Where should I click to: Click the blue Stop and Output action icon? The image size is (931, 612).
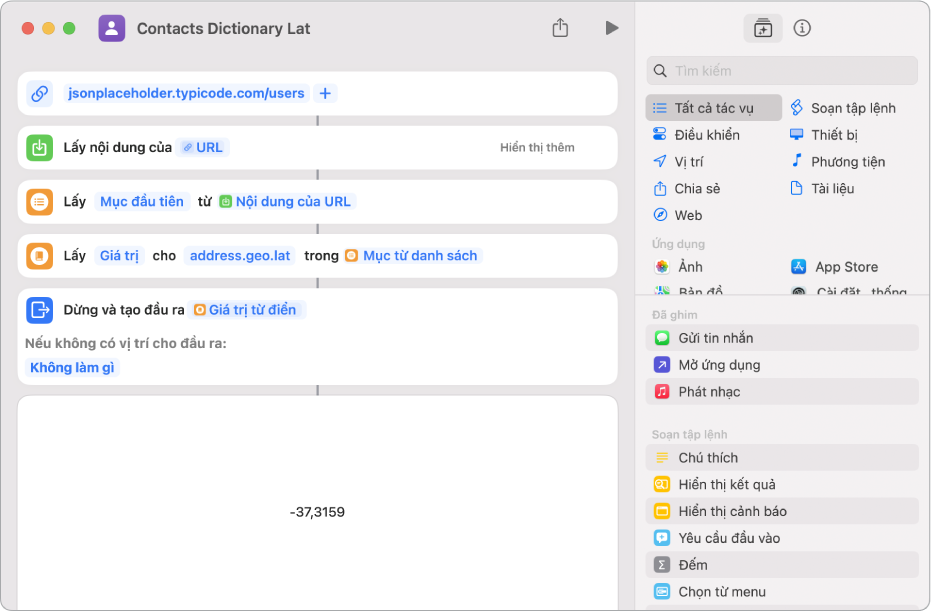40,310
